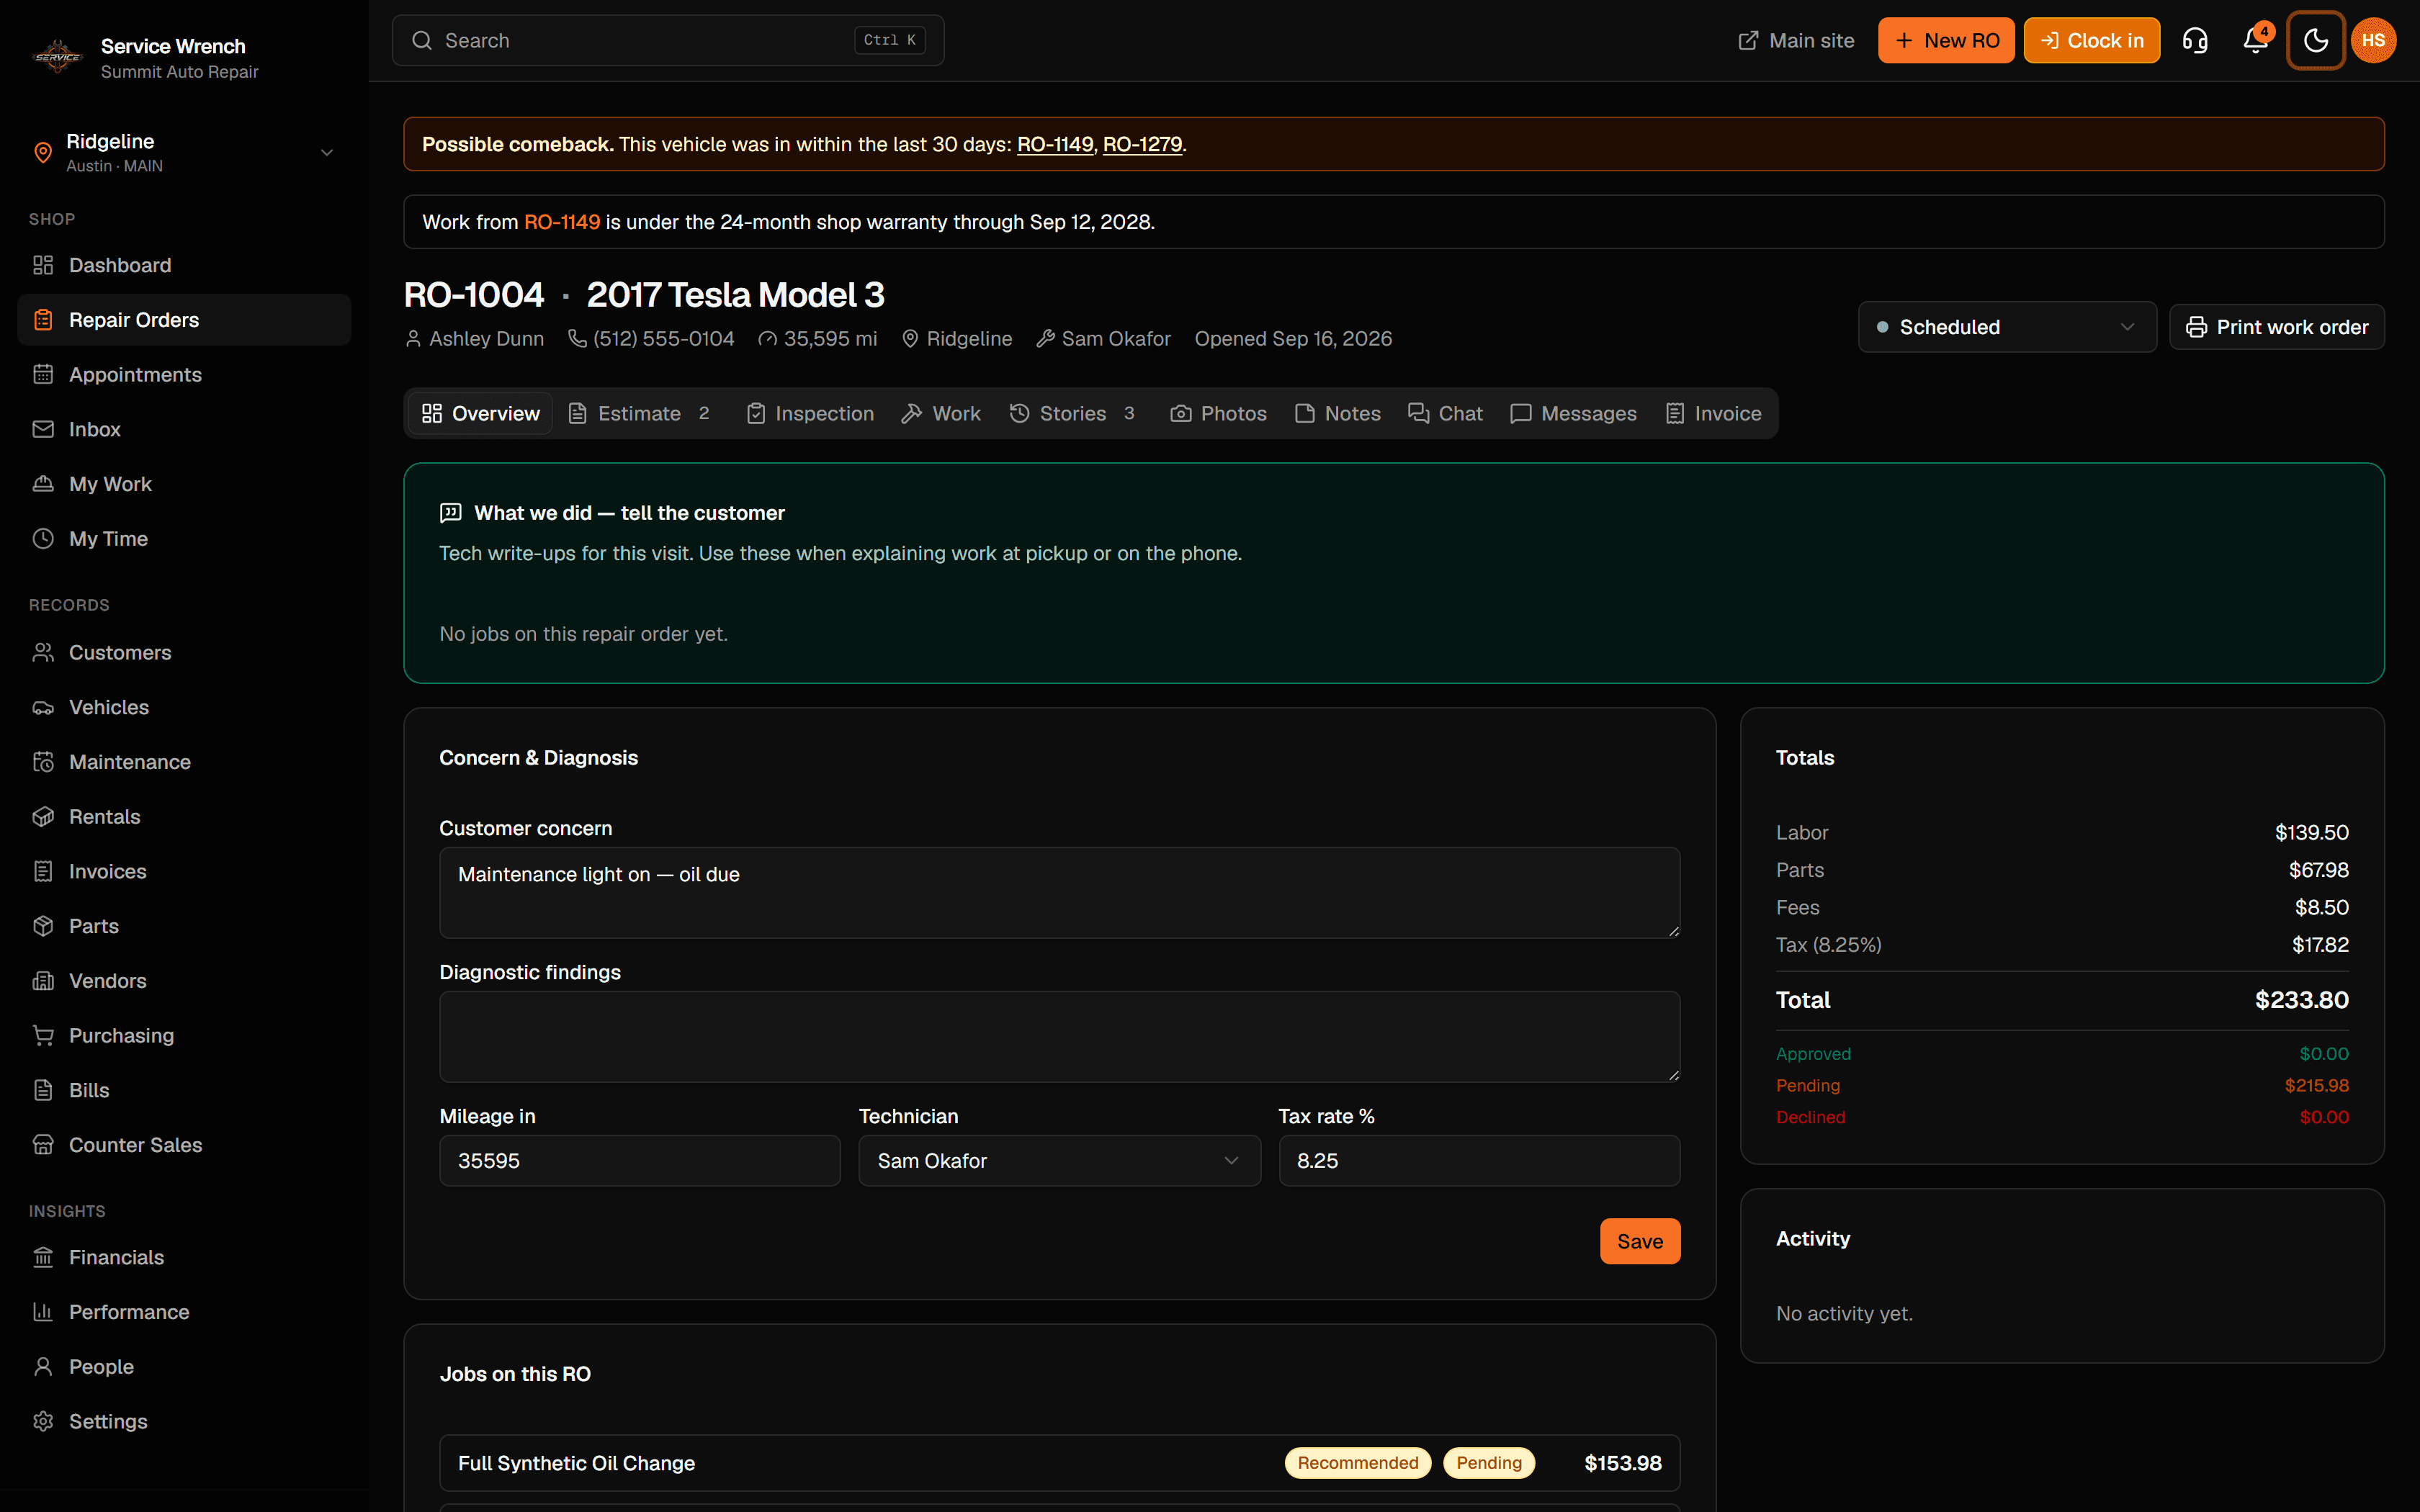Open My Work
The height and width of the screenshot is (1512, 2420).
[x=184, y=484]
